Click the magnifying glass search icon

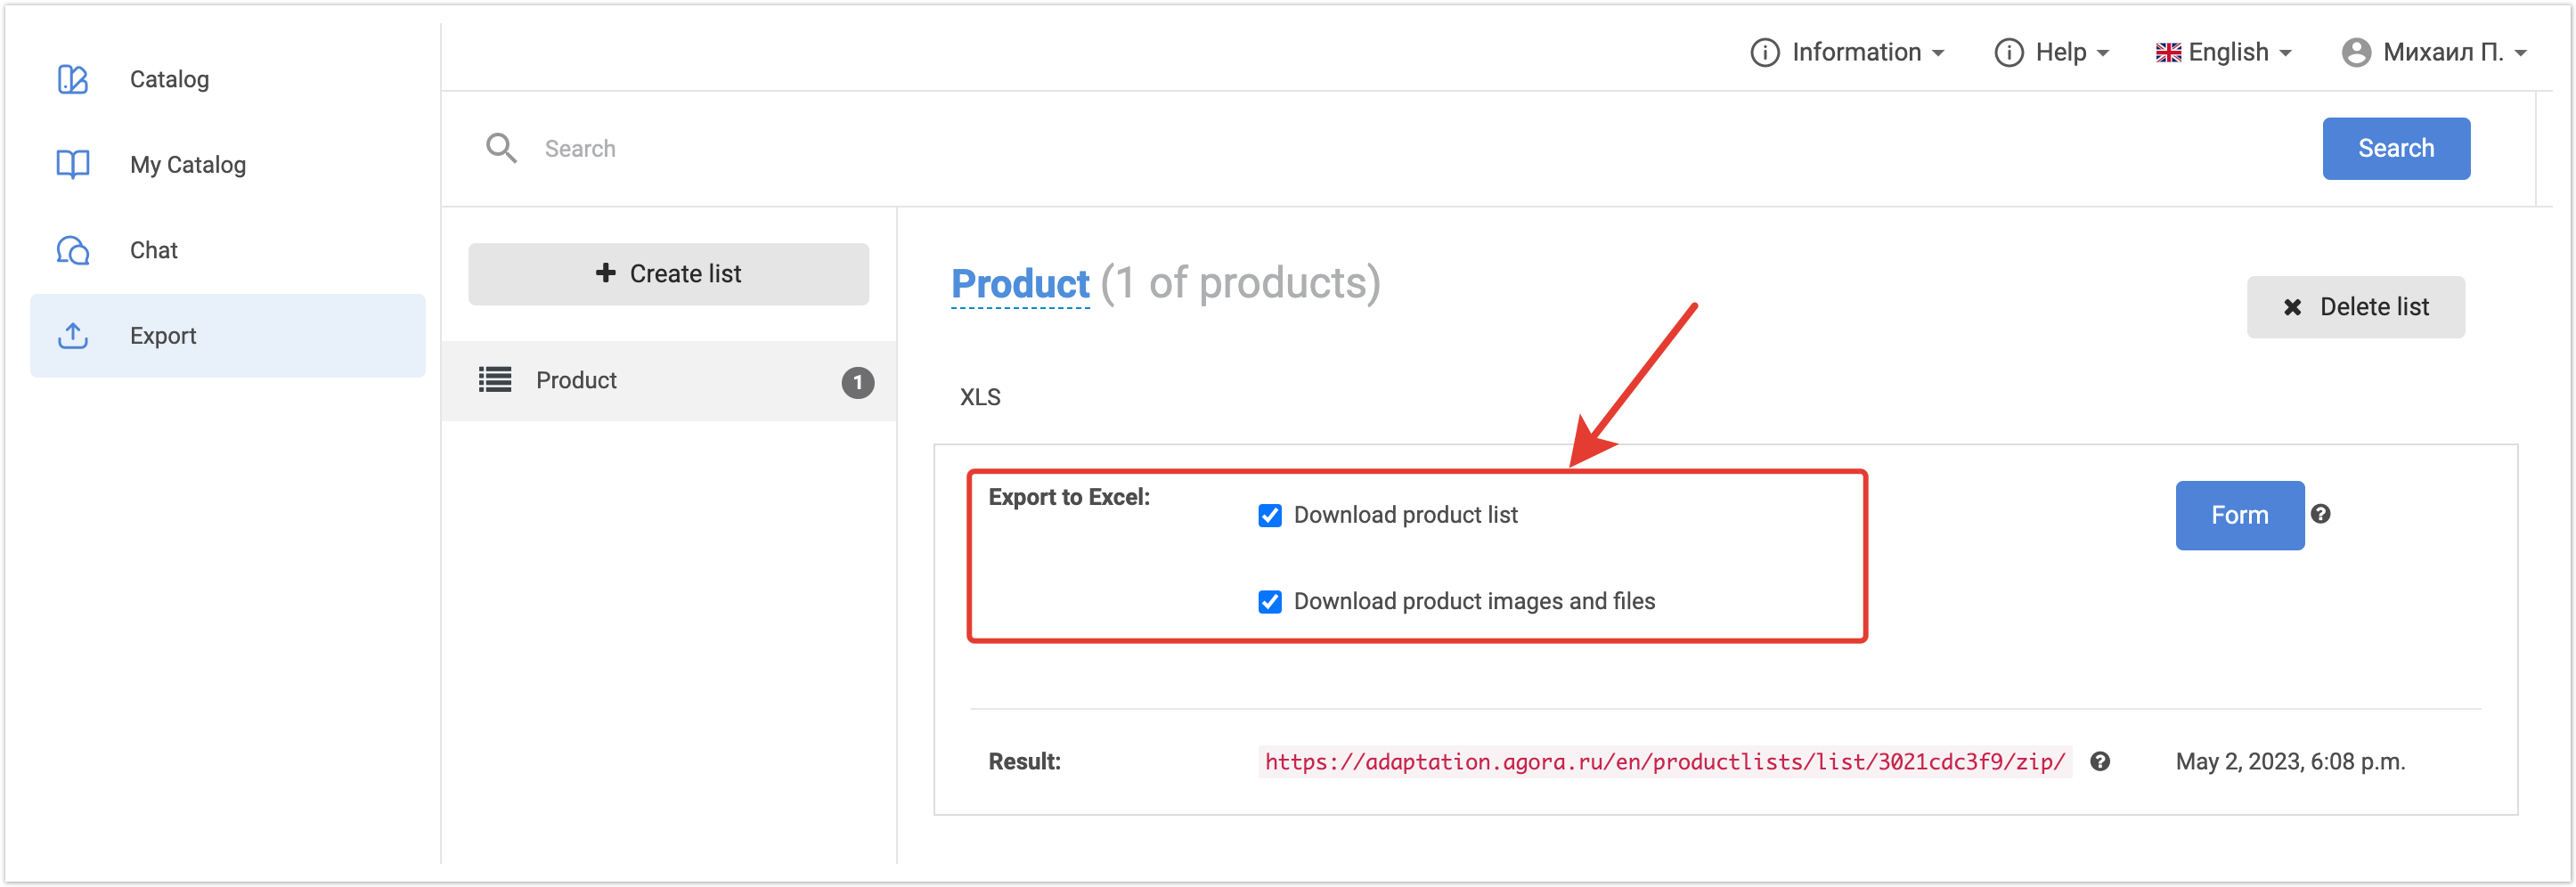(501, 148)
